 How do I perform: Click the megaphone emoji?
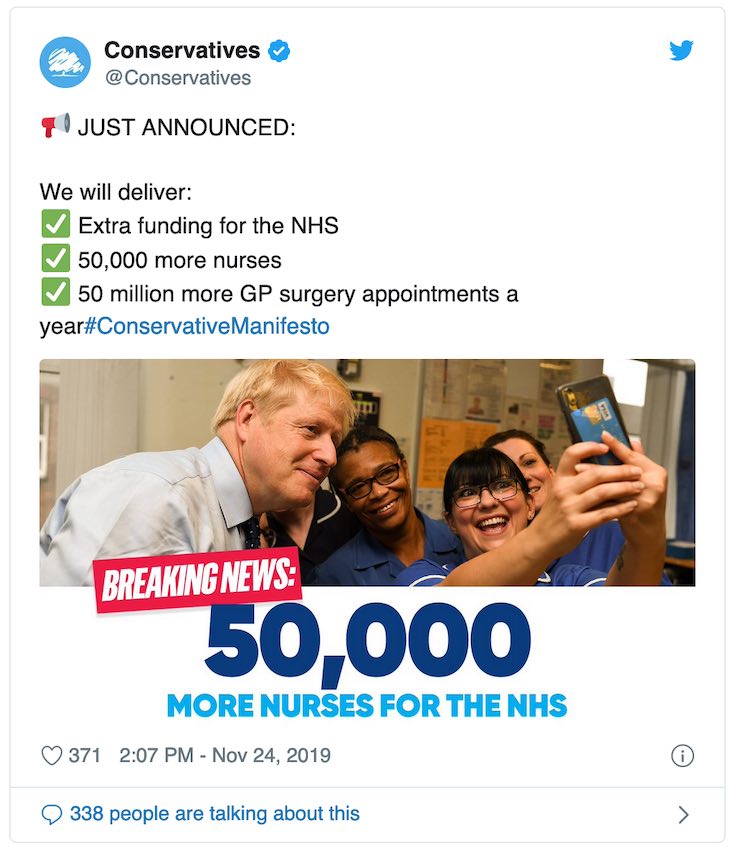pyautogui.click(x=55, y=127)
